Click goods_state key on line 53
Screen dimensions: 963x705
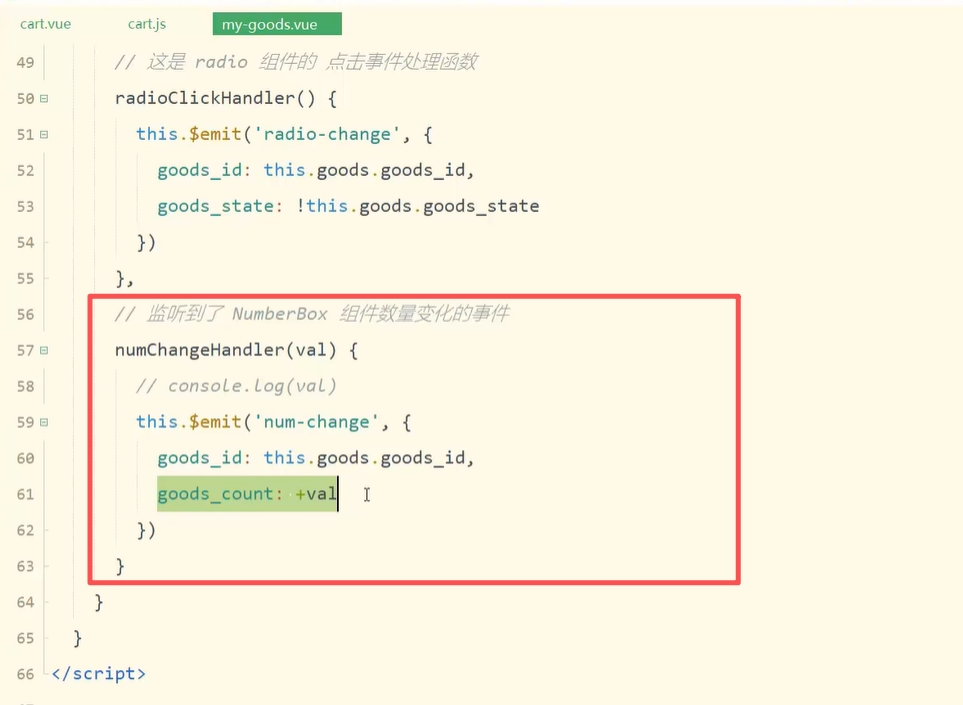(216, 206)
